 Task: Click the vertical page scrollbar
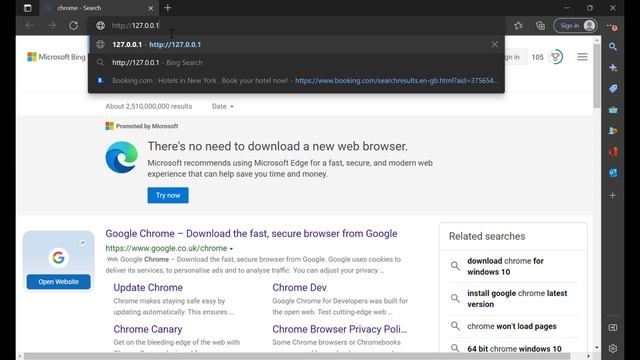(x=597, y=76)
